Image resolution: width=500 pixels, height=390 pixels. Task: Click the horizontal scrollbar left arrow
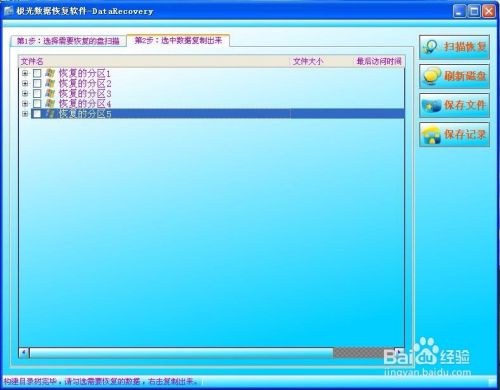tap(24, 352)
